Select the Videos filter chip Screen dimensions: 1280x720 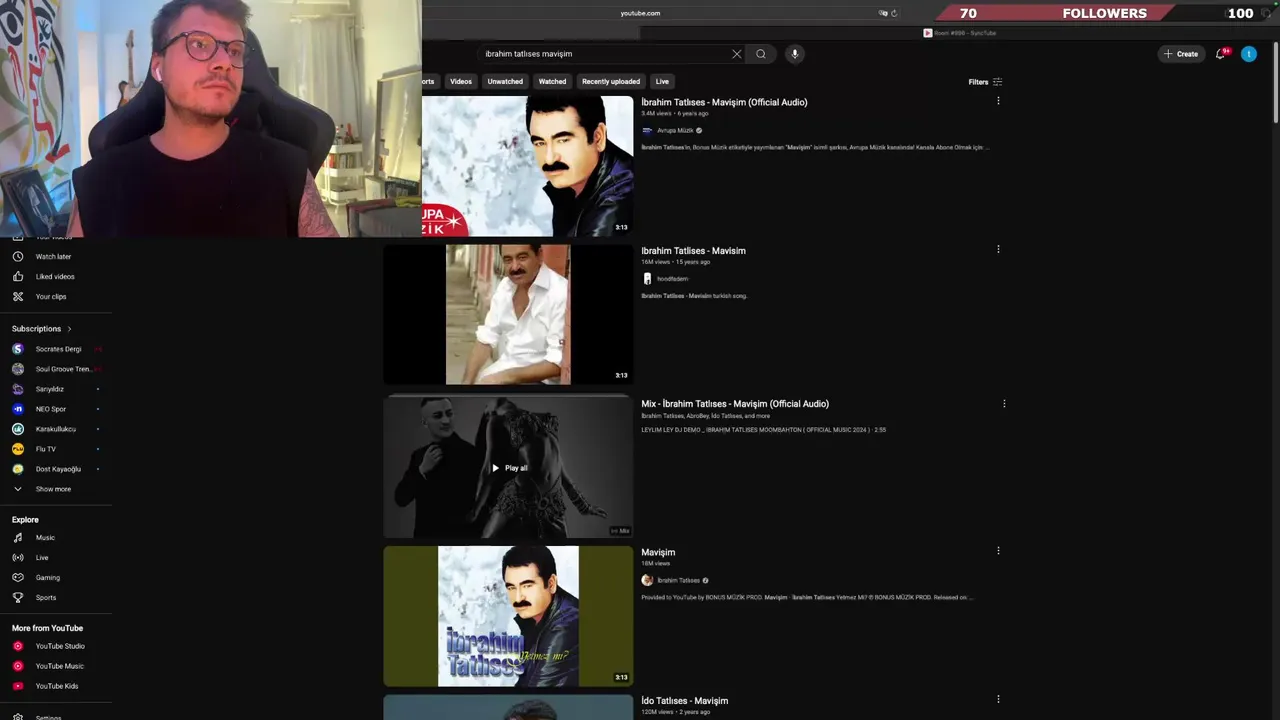pyautogui.click(x=461, y=82)
